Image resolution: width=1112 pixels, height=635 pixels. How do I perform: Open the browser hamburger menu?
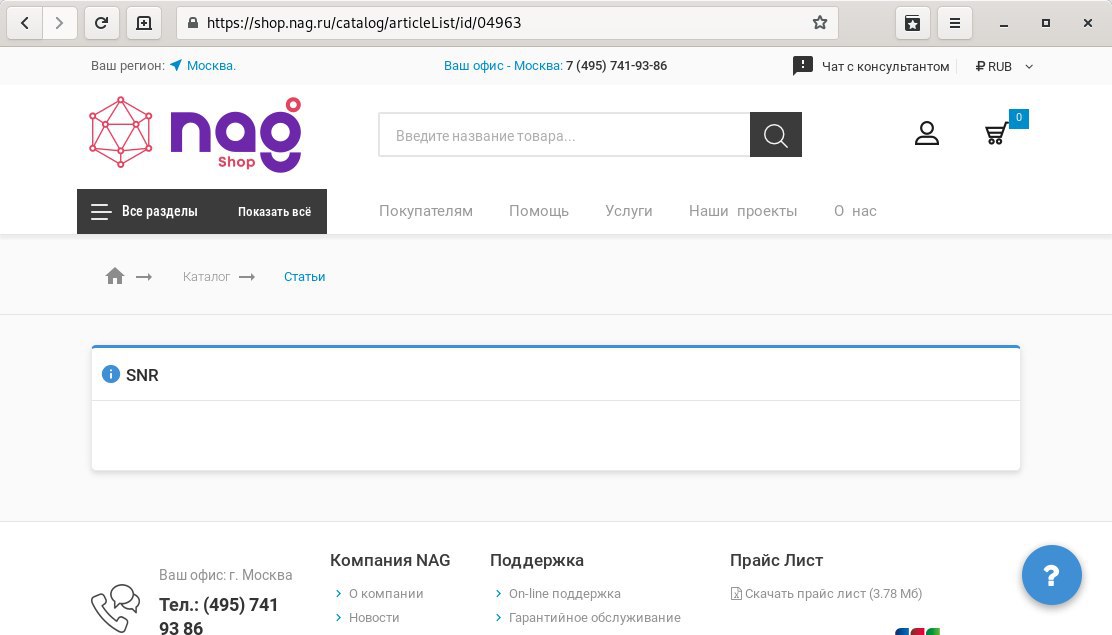click(955, 23)
